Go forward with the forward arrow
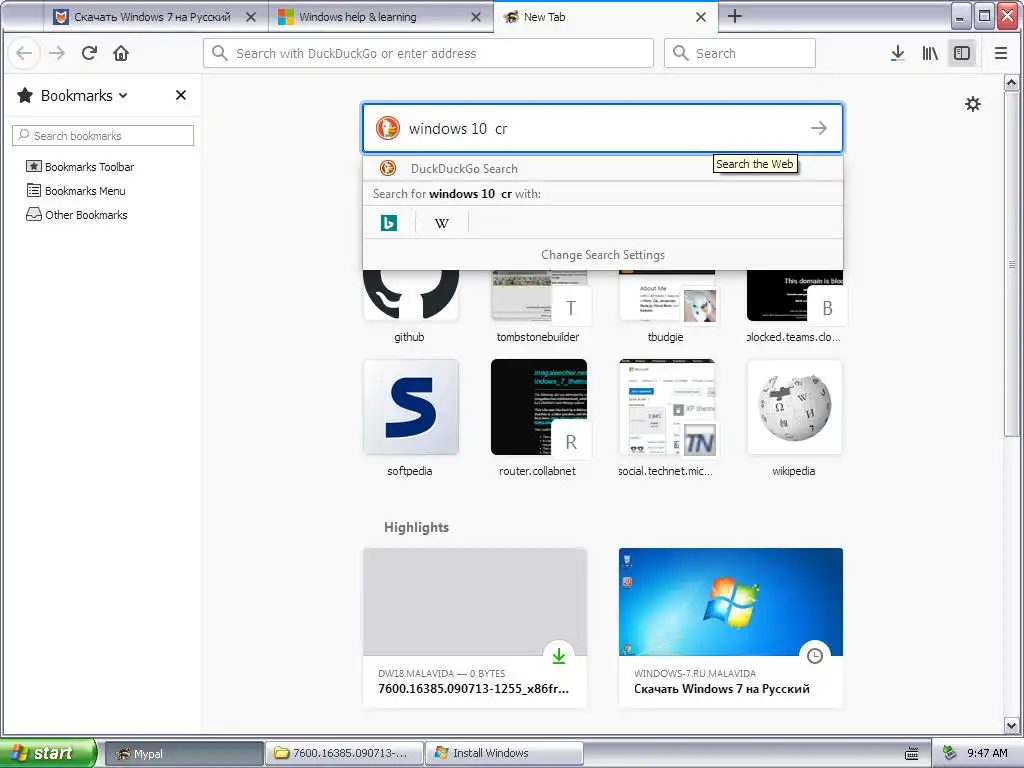 tap(57, 54)
